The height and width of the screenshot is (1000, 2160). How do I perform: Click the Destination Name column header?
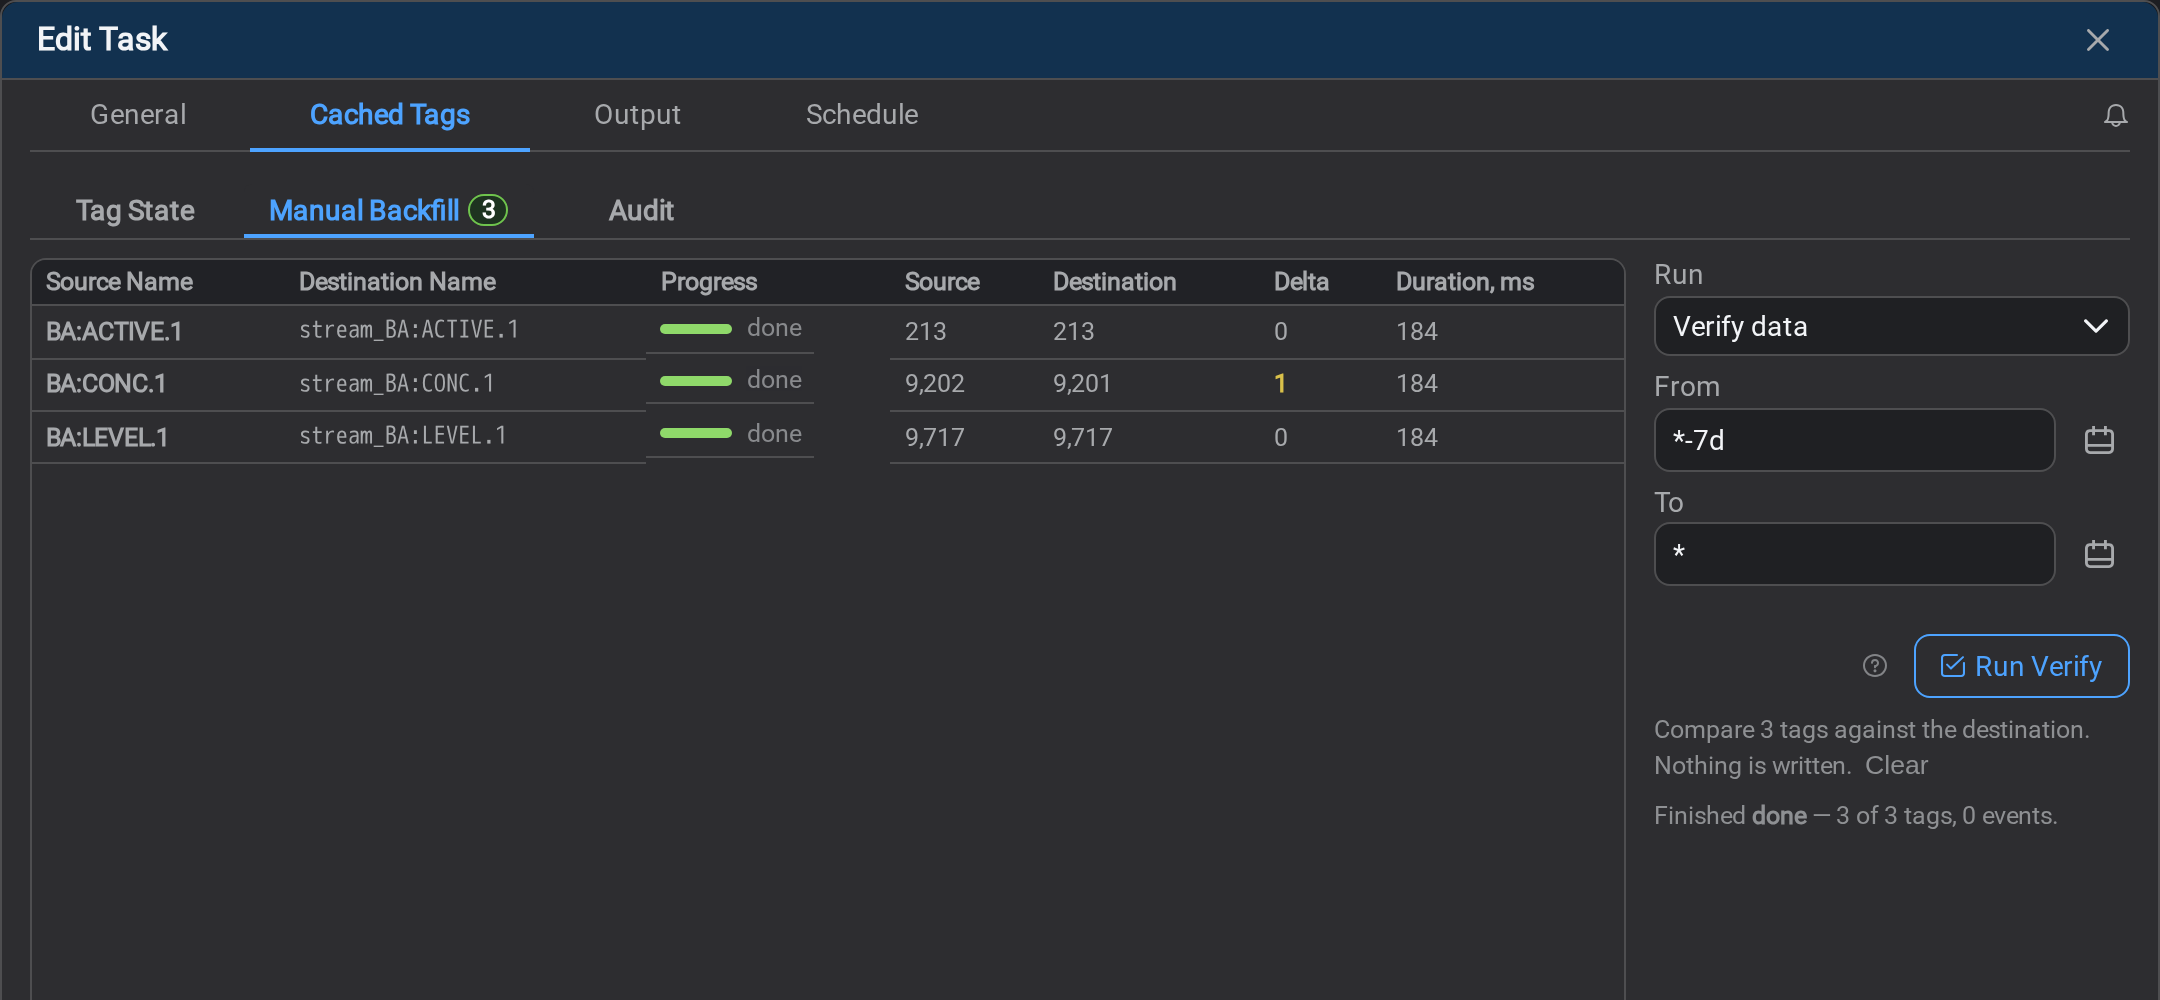pos(397,282)
